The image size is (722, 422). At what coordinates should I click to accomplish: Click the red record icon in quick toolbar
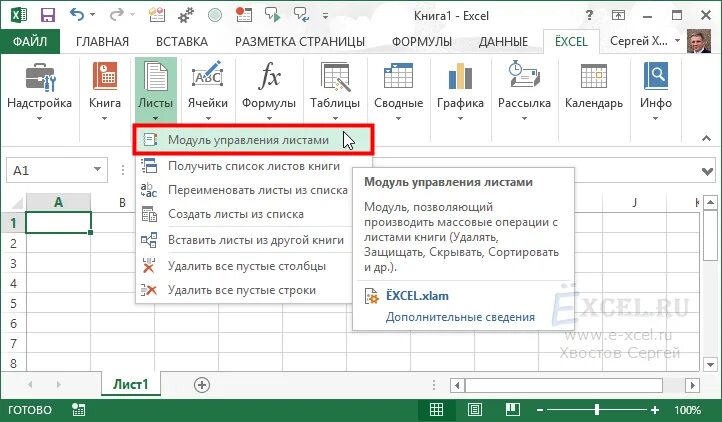pyautogui.click(x=244, y=15)
